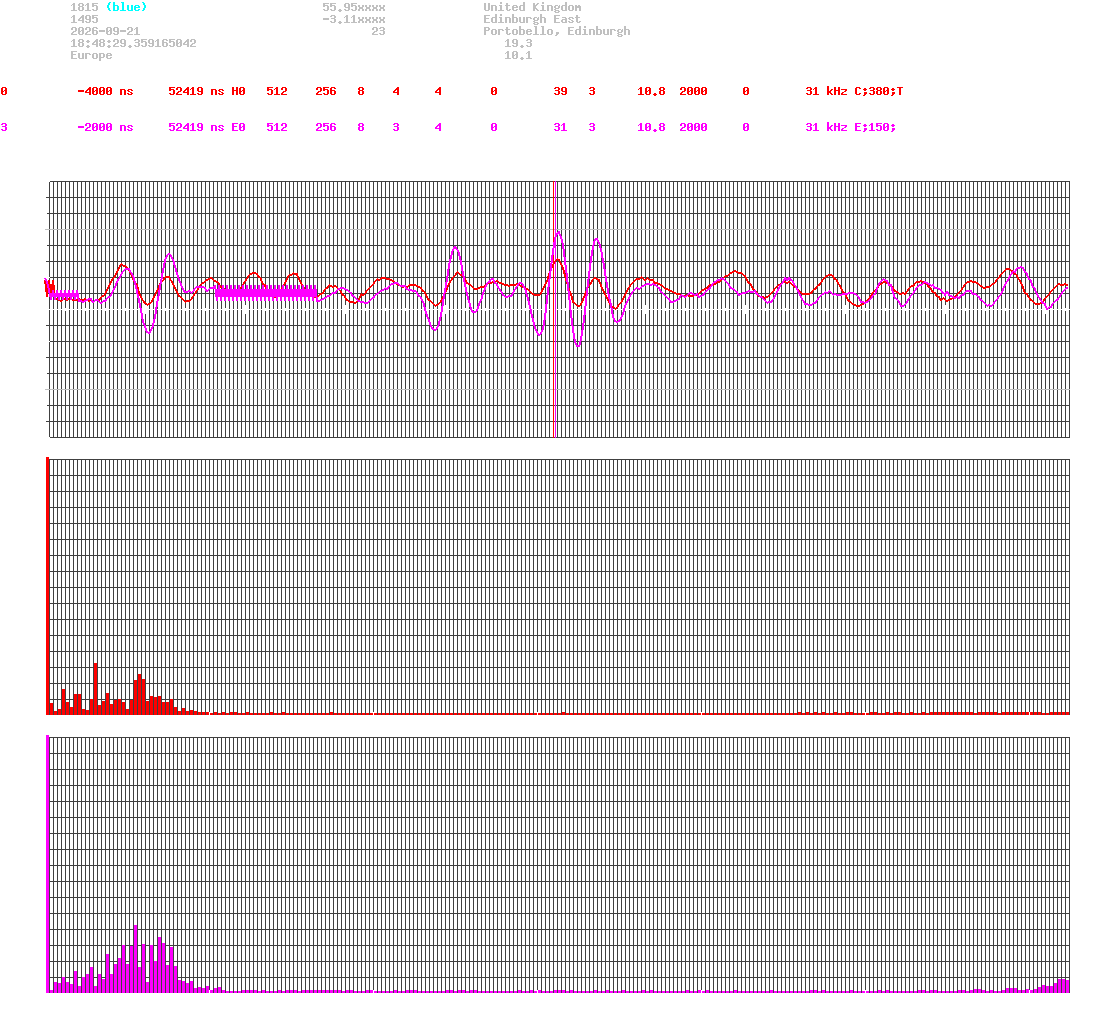Click red row "52419 ns" value
The width and height of the screenshot is (1095, 1015).
click(x=196, y=92)
